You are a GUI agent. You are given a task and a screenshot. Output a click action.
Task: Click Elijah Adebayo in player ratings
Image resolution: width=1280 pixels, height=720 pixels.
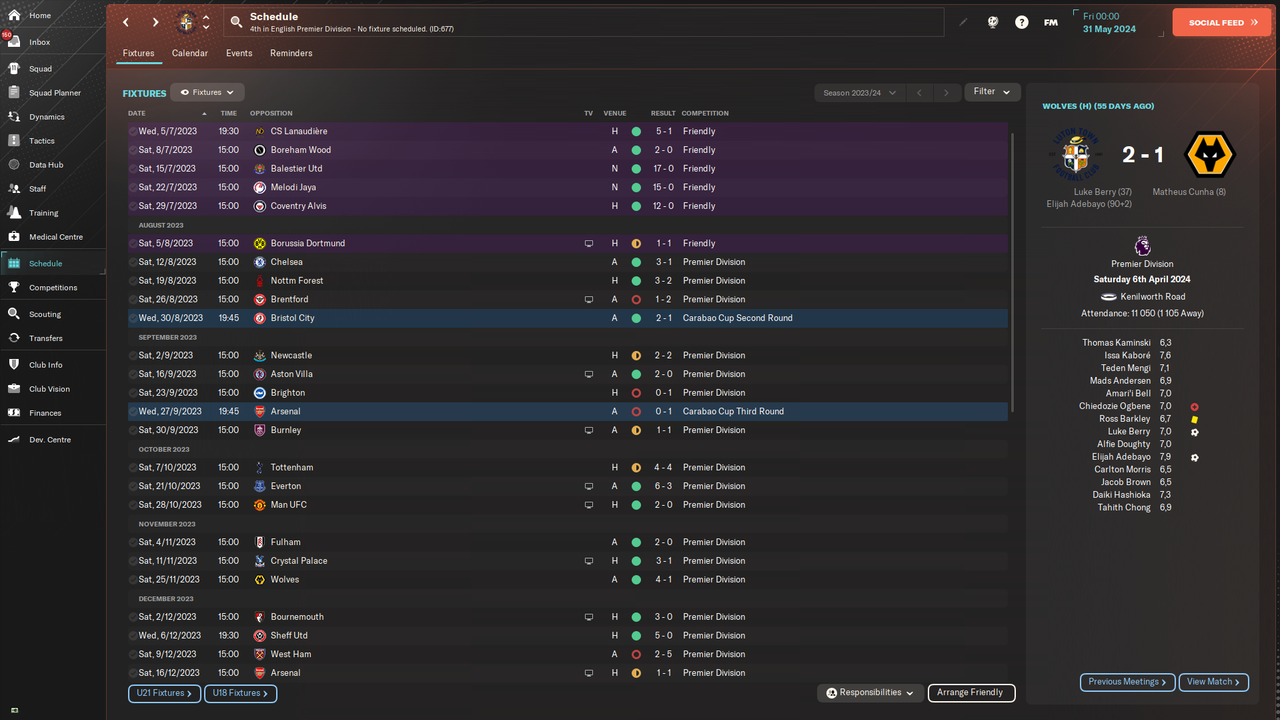(1121, 457)
